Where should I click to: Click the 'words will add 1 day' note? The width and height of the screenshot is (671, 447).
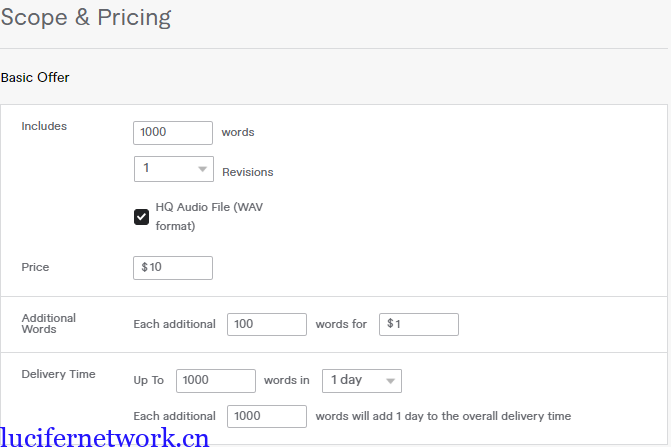[443, 416]
